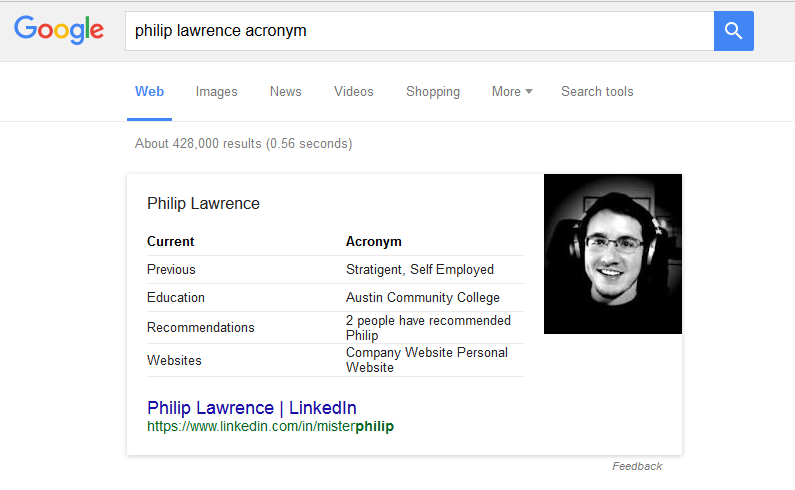Click 'Austin Community College' in Education row

click(422, 298)
